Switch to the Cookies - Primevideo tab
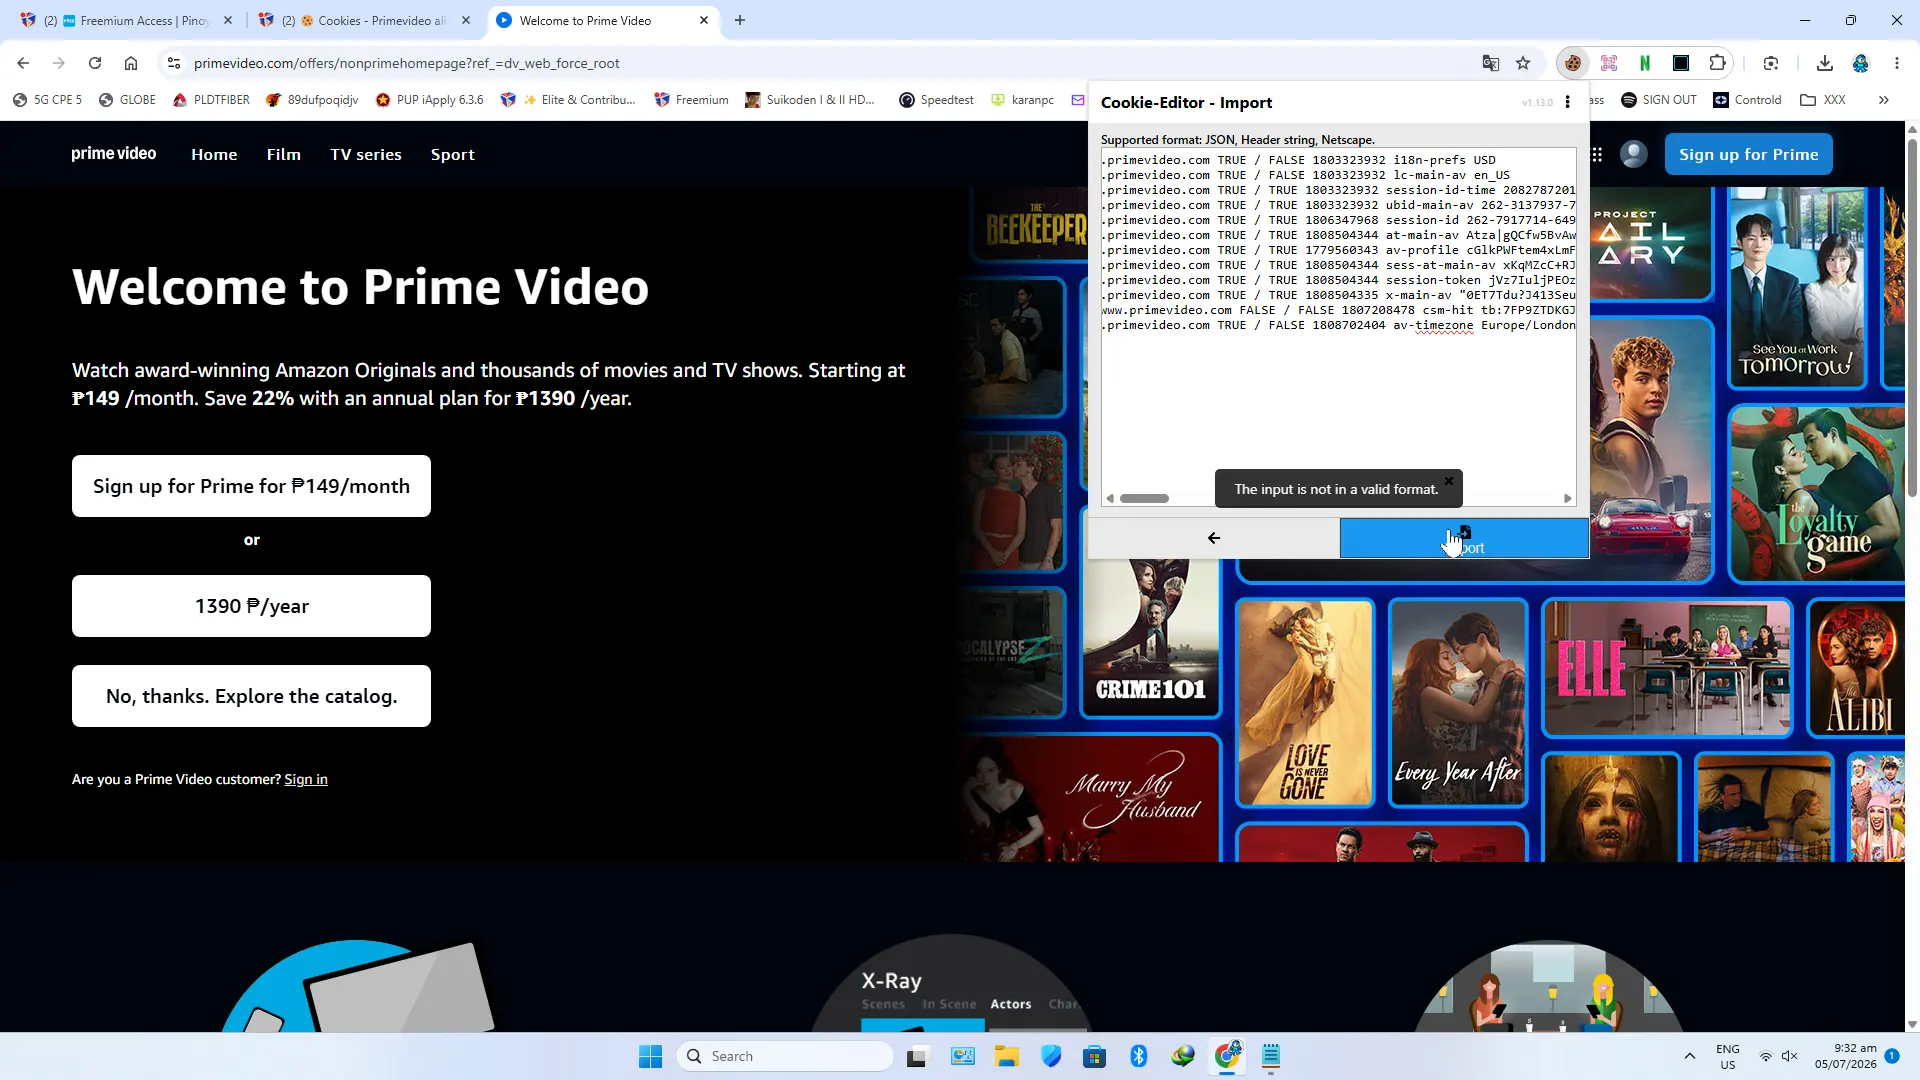1920x1080 pixels. [365, 20]
